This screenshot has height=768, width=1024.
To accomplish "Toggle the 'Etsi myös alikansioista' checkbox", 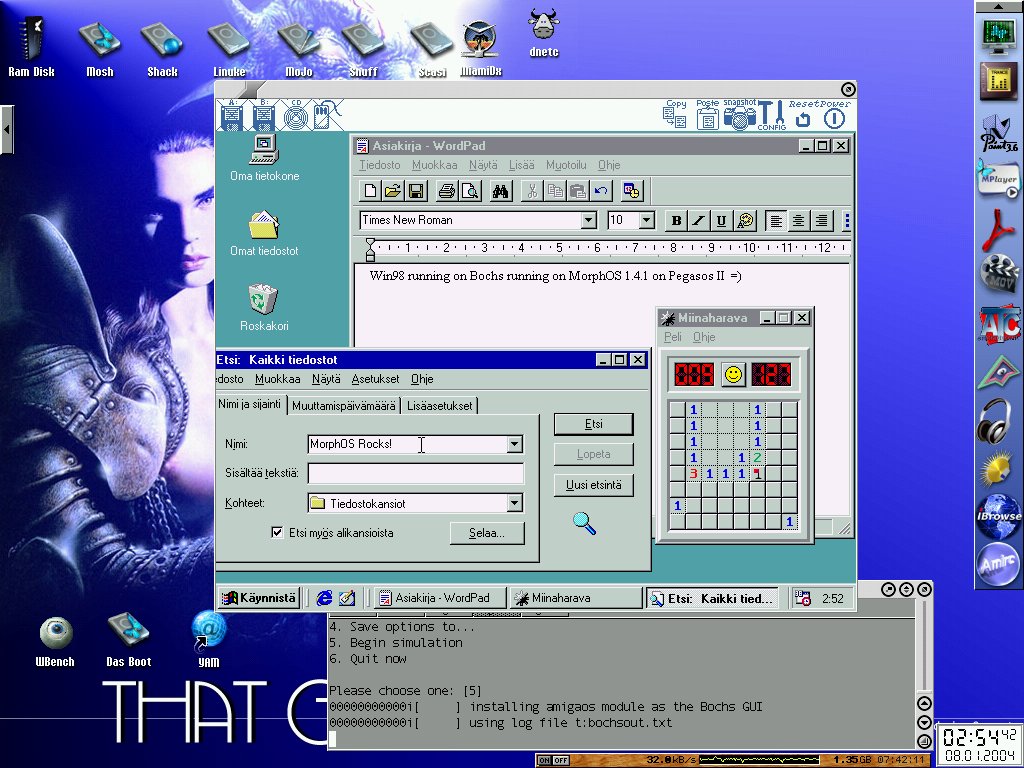I will (277, 533).
